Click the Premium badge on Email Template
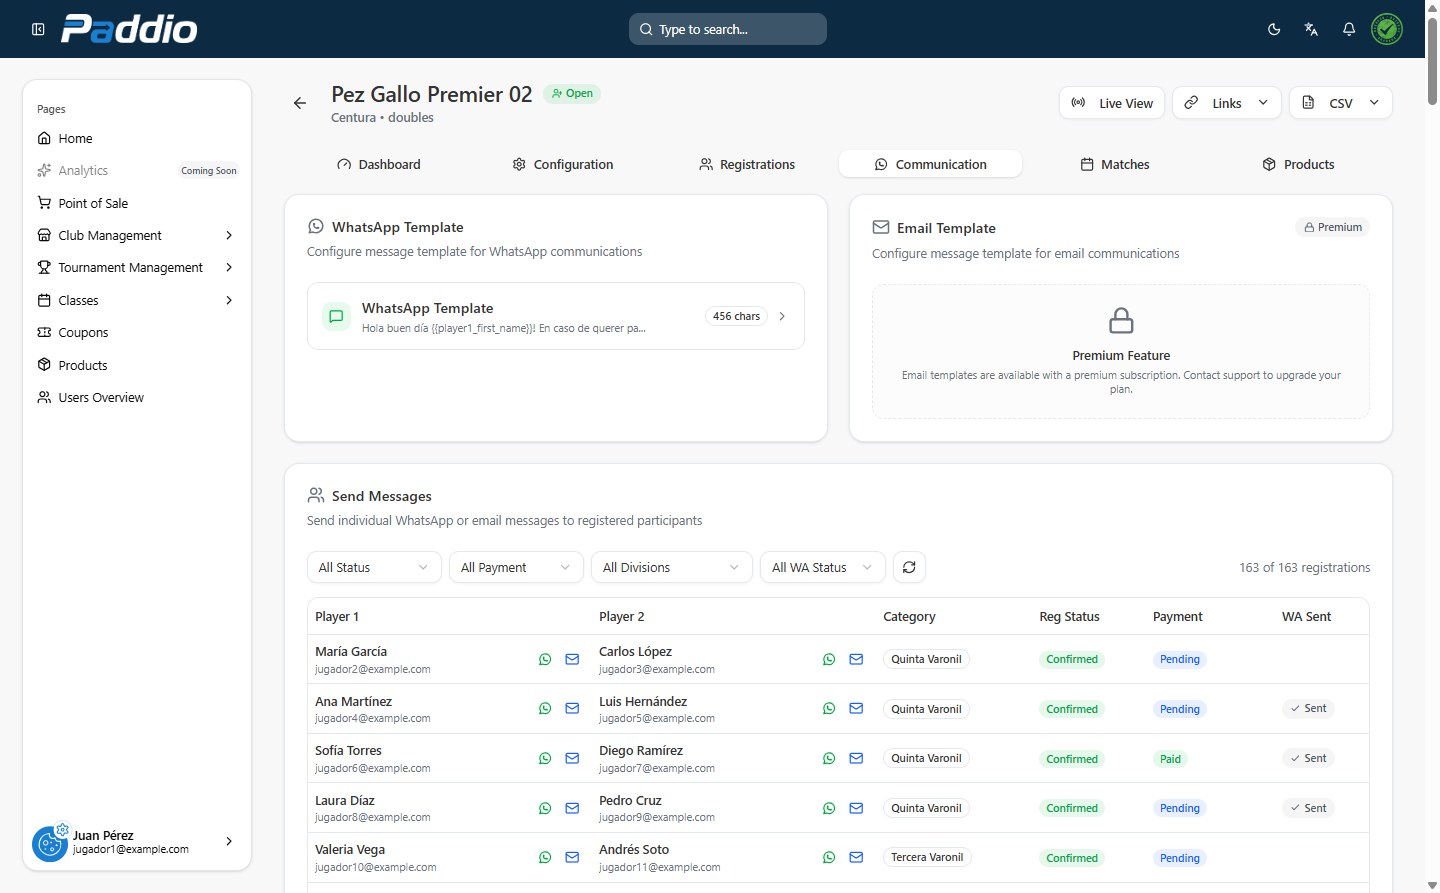The image size is (1440, 893). pos(1333,227)
